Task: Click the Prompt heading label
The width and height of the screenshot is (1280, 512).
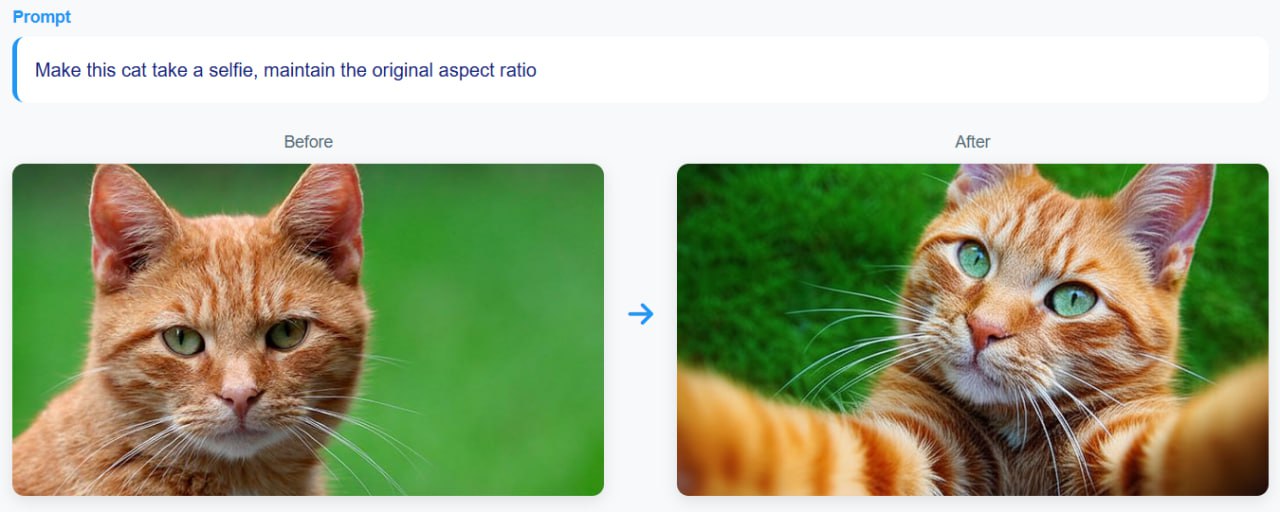Action: (42, 17)
